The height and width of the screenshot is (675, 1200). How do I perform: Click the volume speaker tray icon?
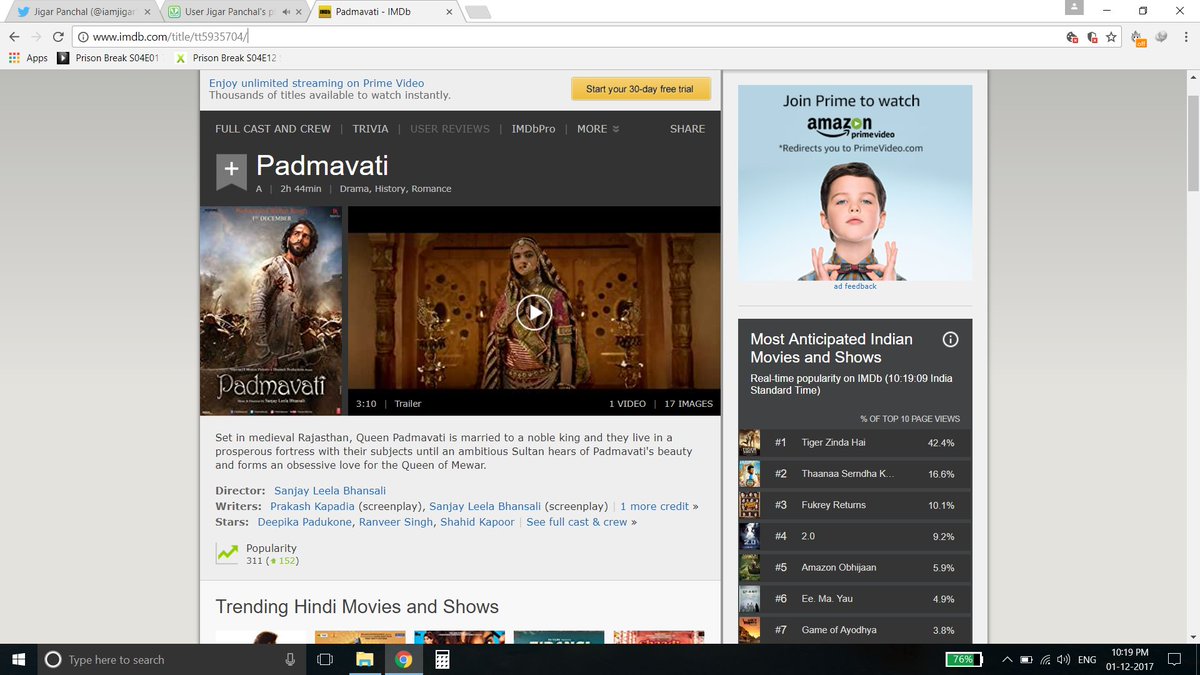tap(1063, 660)
